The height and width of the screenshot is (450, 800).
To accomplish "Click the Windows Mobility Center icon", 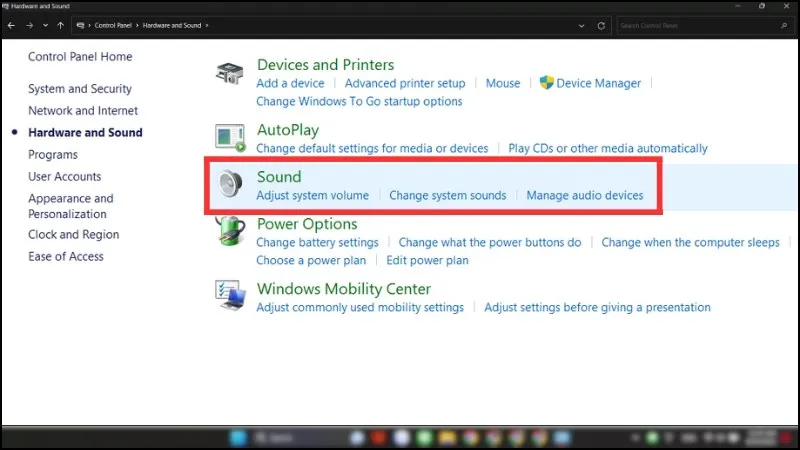I will click(x=230, y=296).
